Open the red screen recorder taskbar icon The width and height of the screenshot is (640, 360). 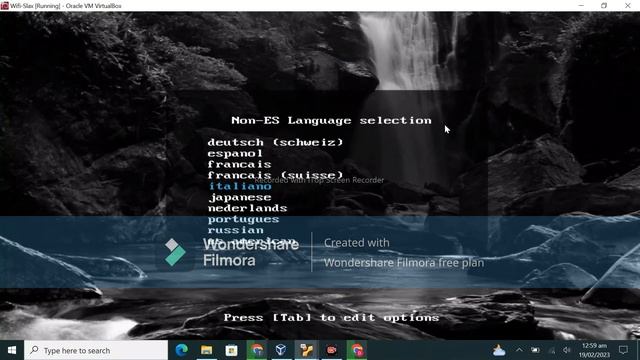pos(331,350)
